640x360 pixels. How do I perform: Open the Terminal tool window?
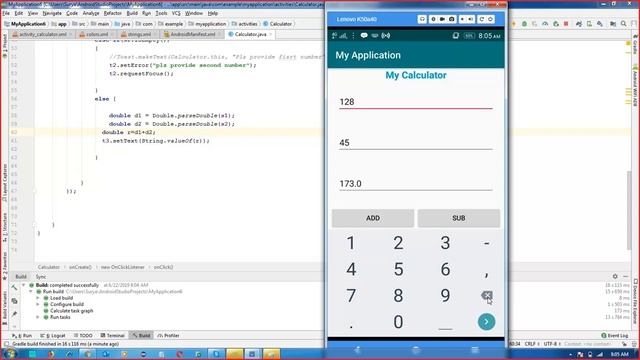coord(112,336)
